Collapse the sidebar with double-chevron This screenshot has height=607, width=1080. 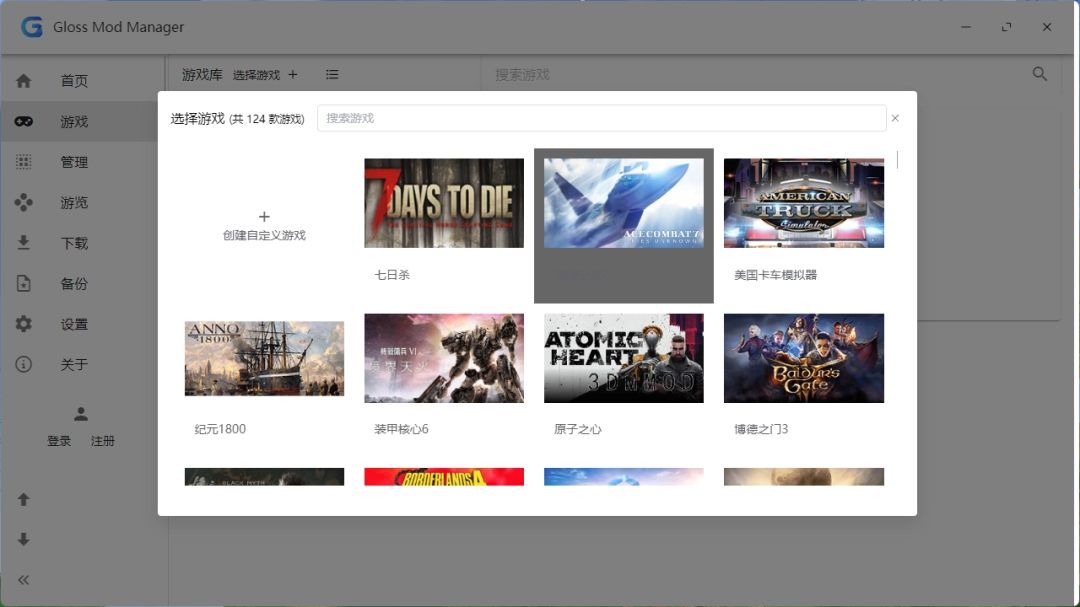click(x=23, y=579)
